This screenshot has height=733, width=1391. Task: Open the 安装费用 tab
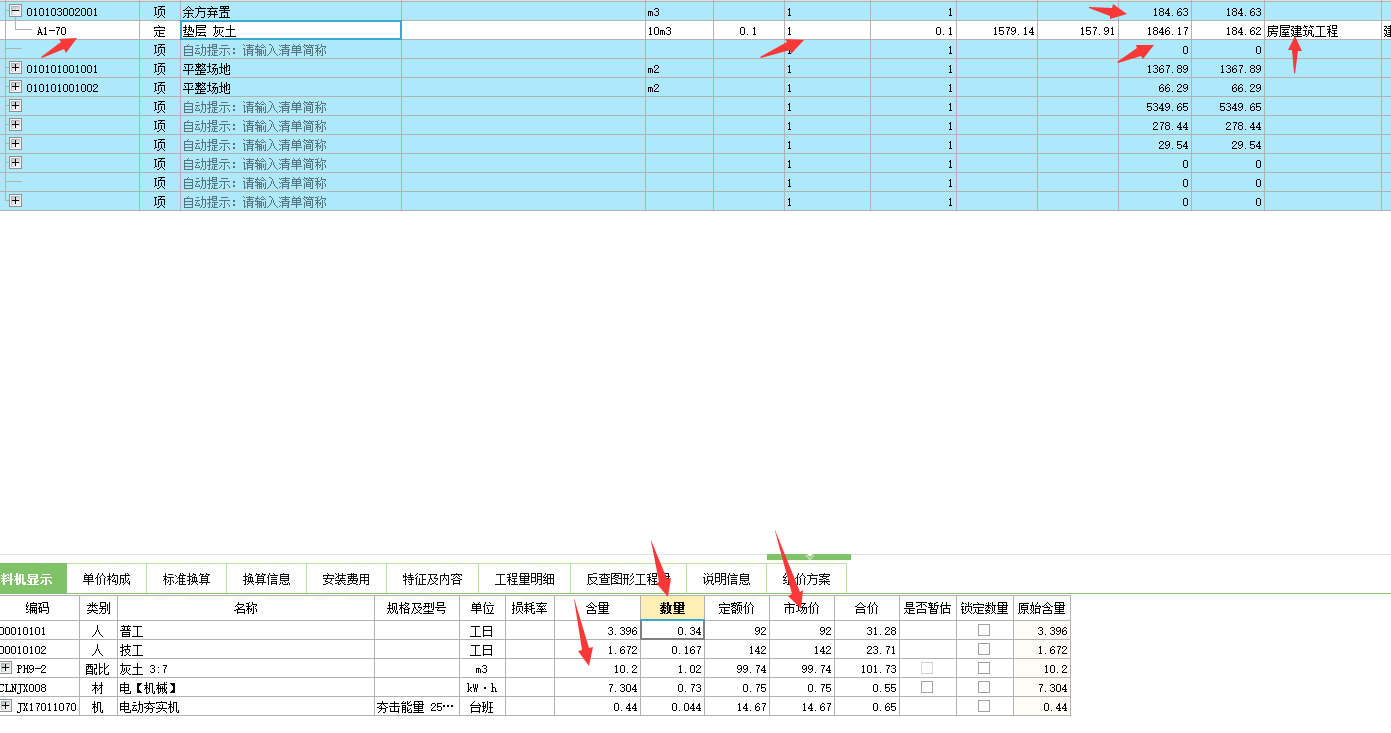[x=346, y=579]
